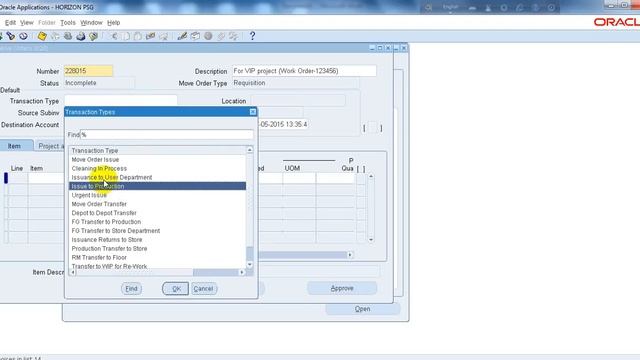Select Issuance Returns to Store entry
Viewport: 640px width, 360px height.
[158, 240]
